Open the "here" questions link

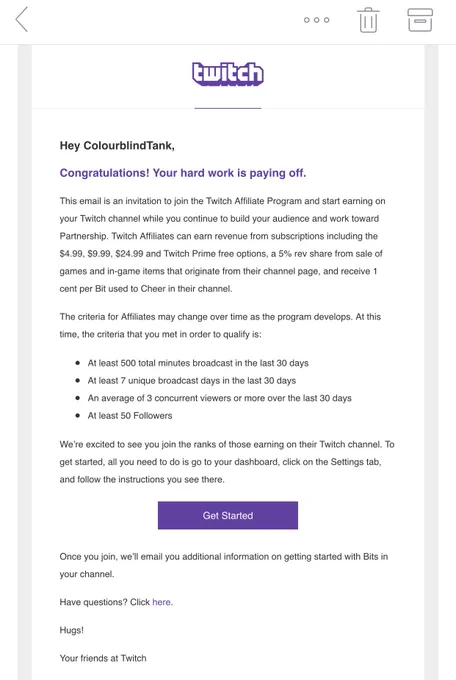point(161,602)
